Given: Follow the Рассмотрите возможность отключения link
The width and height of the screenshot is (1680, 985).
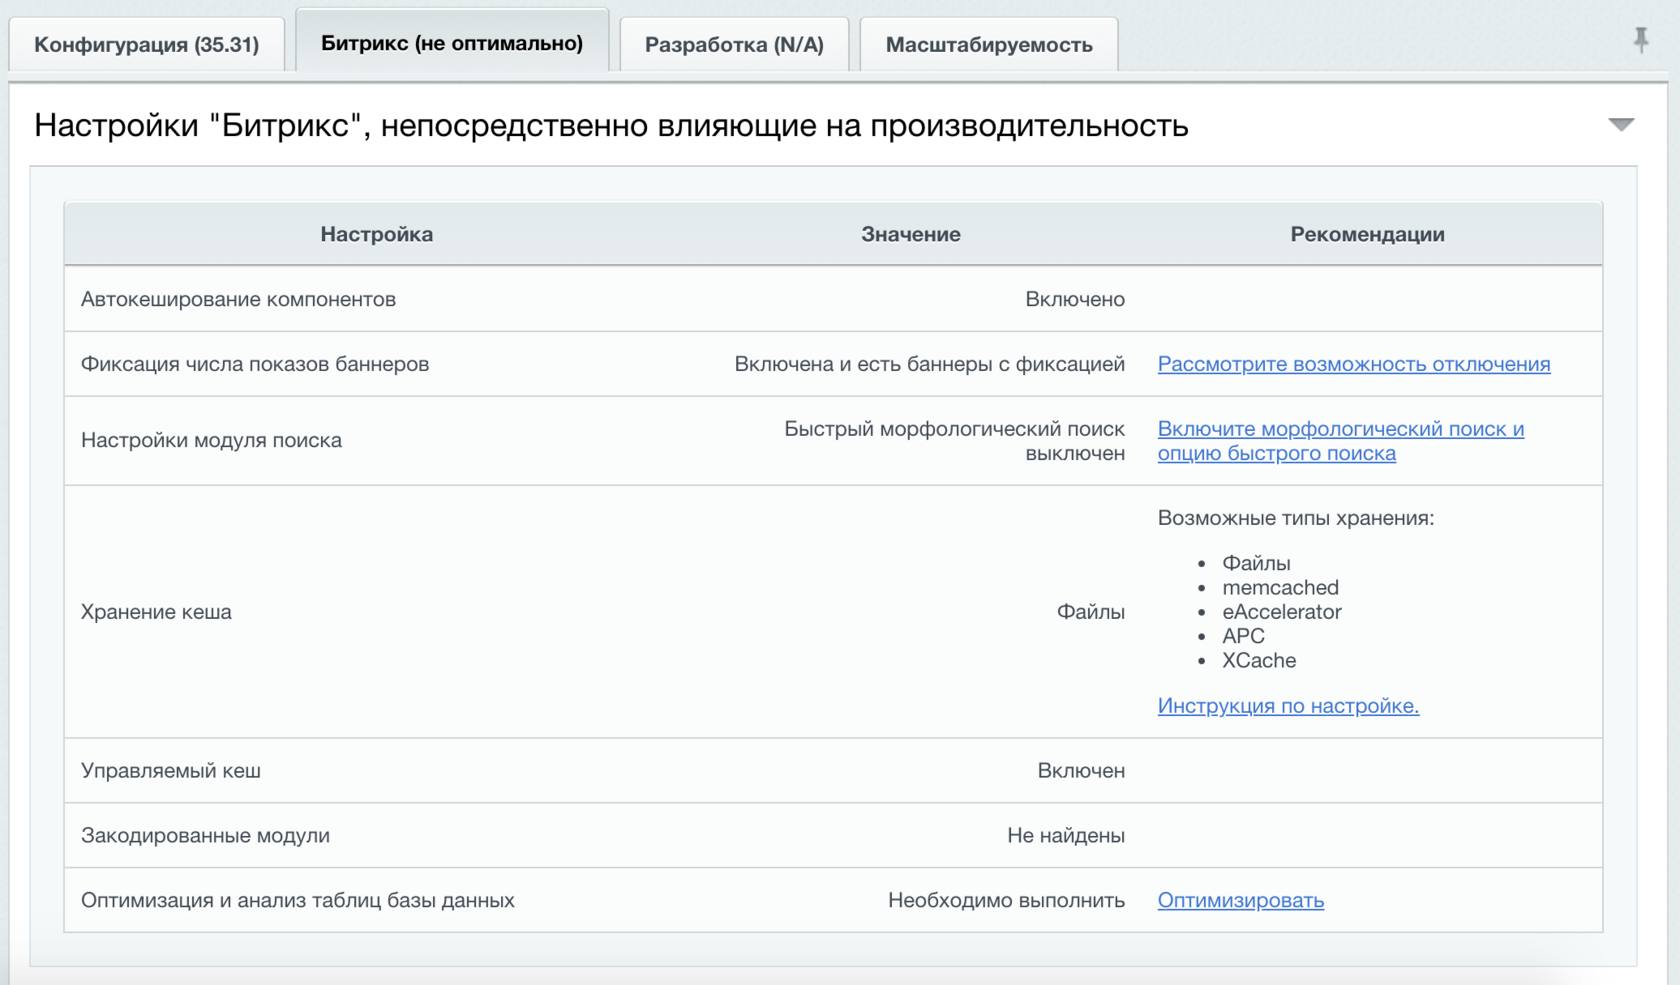Looking at the screenshot, I should click(x=1354, y=364).
